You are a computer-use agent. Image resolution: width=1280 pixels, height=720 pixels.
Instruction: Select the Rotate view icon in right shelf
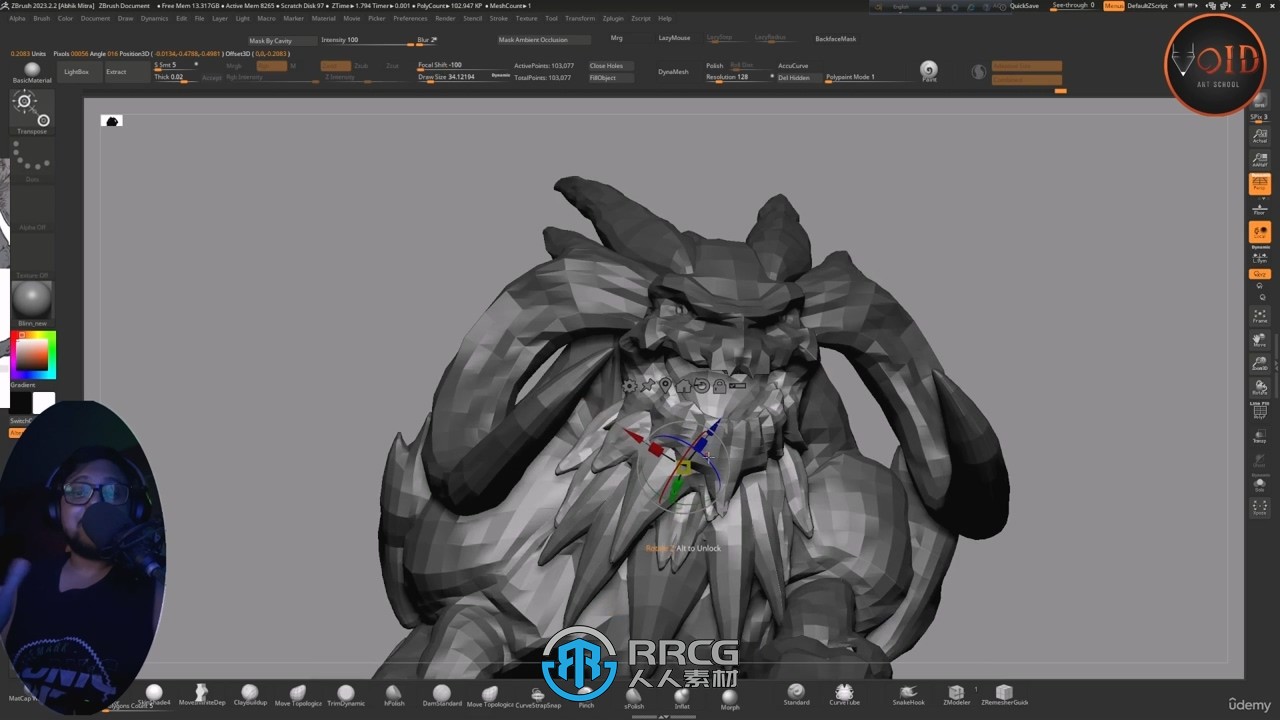coord(1260,388)
